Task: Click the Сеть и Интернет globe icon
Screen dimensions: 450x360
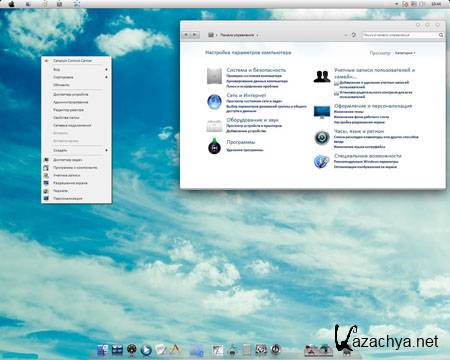Action: 214,102
